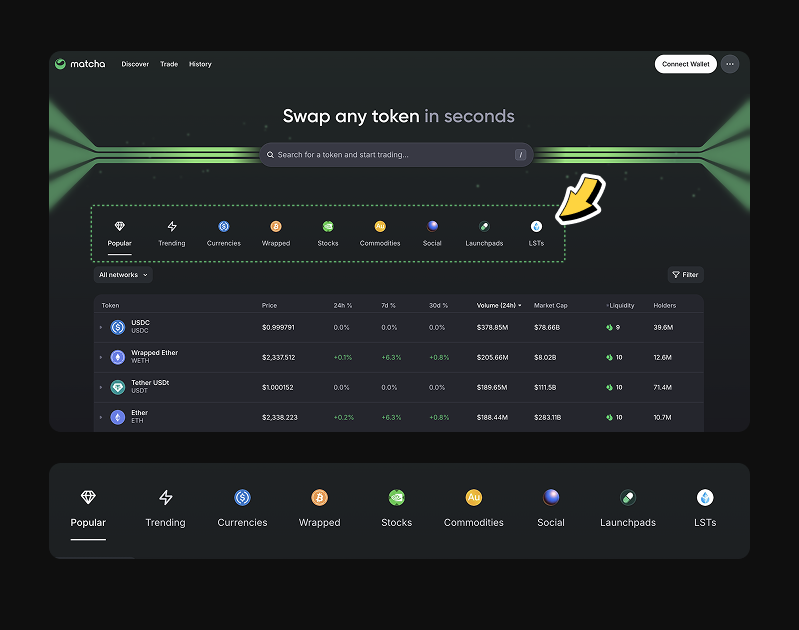This screenshot has height=630, width=799.
Task: Select the Stocks green icon in enlarged category bar
Action: click(x=396, y=497)
